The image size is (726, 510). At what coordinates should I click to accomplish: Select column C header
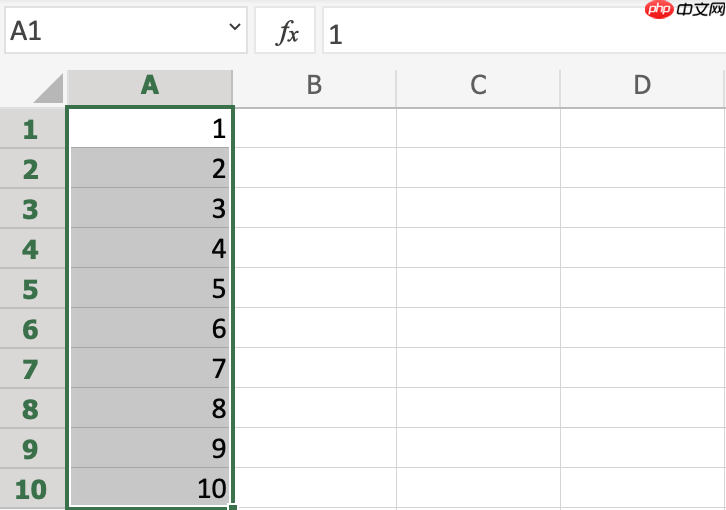coord(478,87)
